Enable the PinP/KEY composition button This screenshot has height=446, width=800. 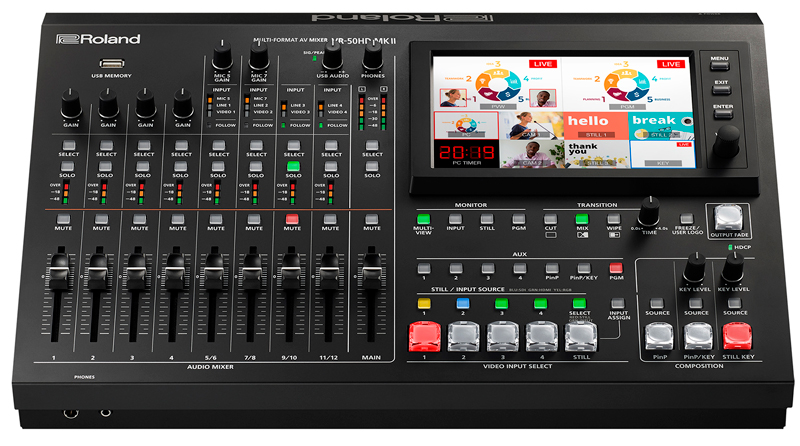[698, 336]
